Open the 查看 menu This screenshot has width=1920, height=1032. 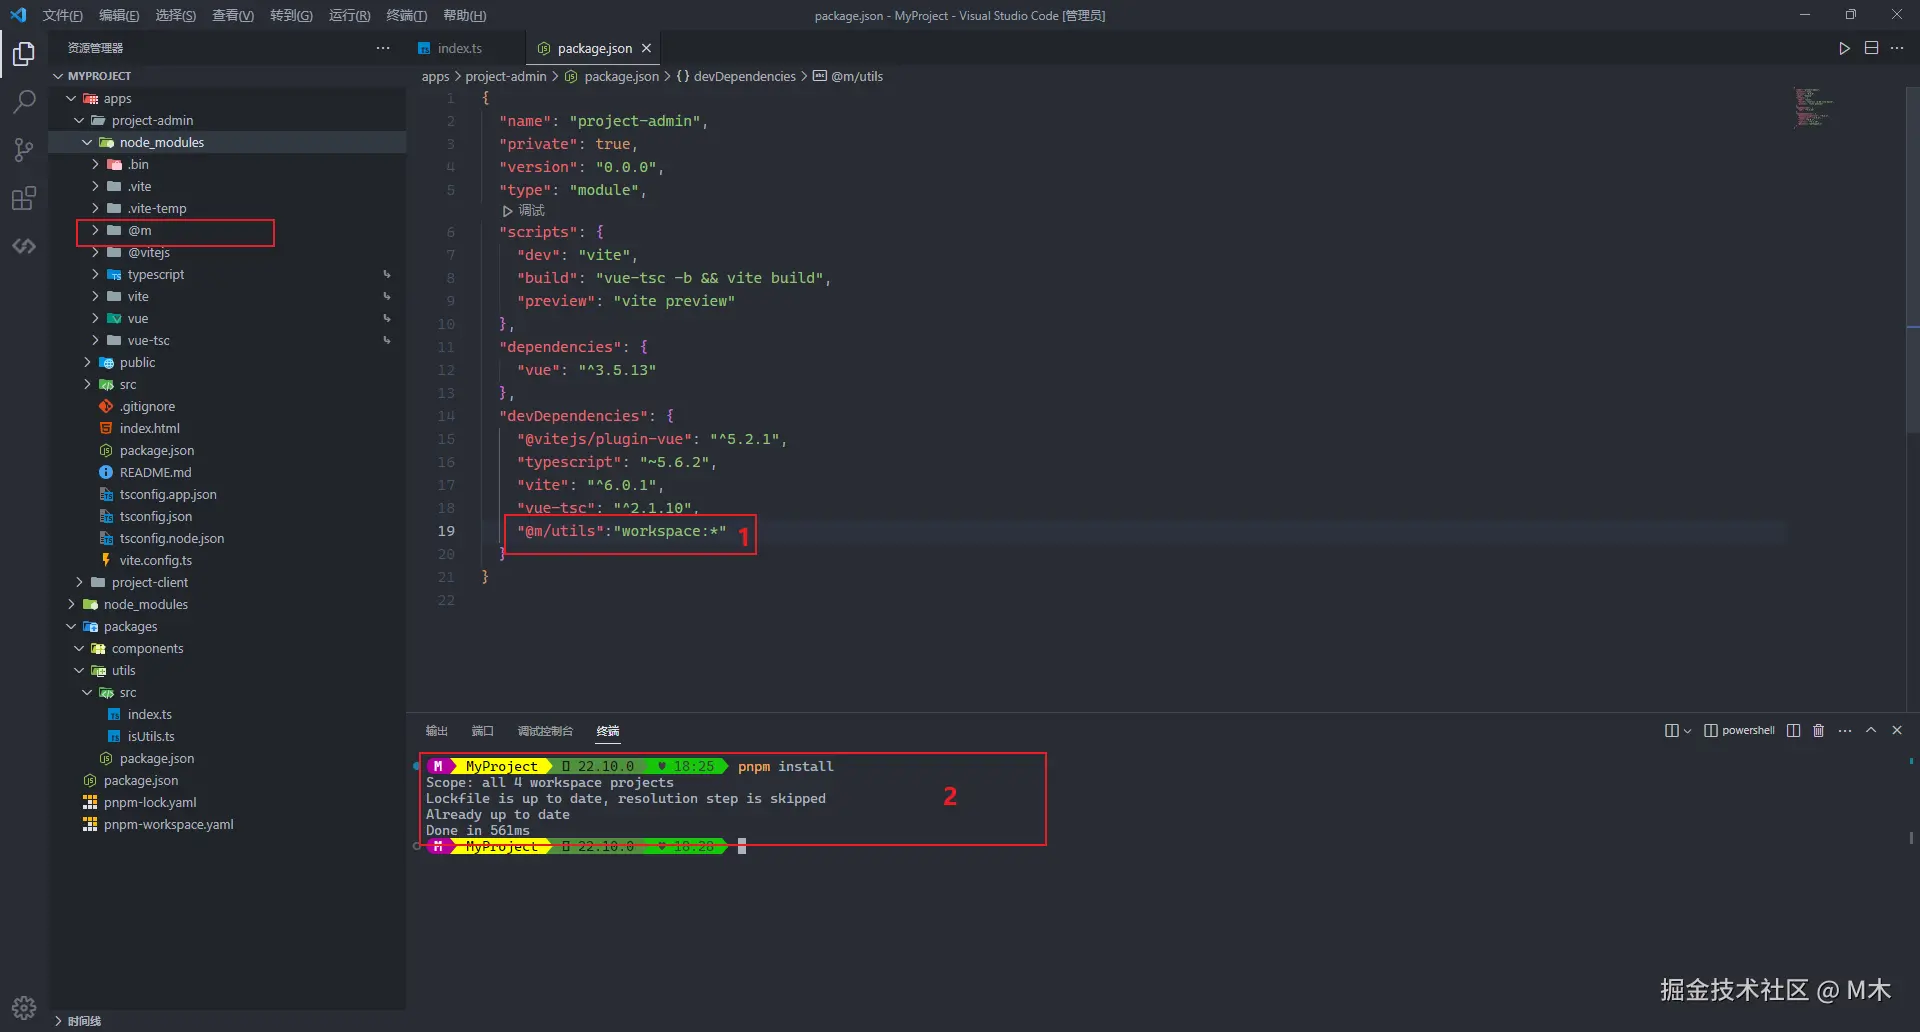pyautogui.click(x=233, y=15)
